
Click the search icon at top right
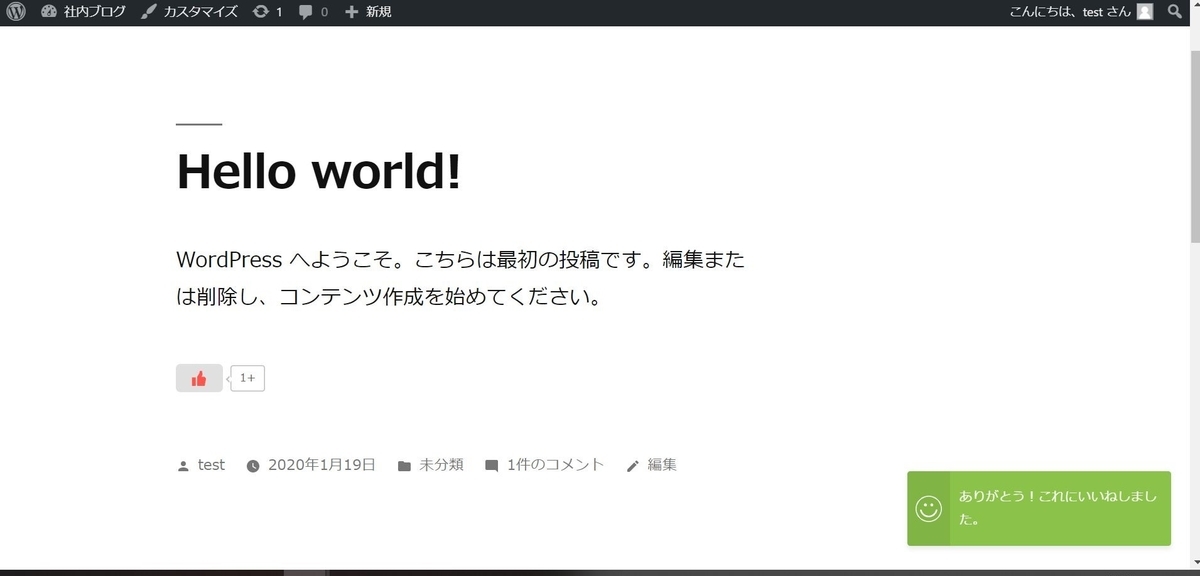click(x=1176, y=12)
